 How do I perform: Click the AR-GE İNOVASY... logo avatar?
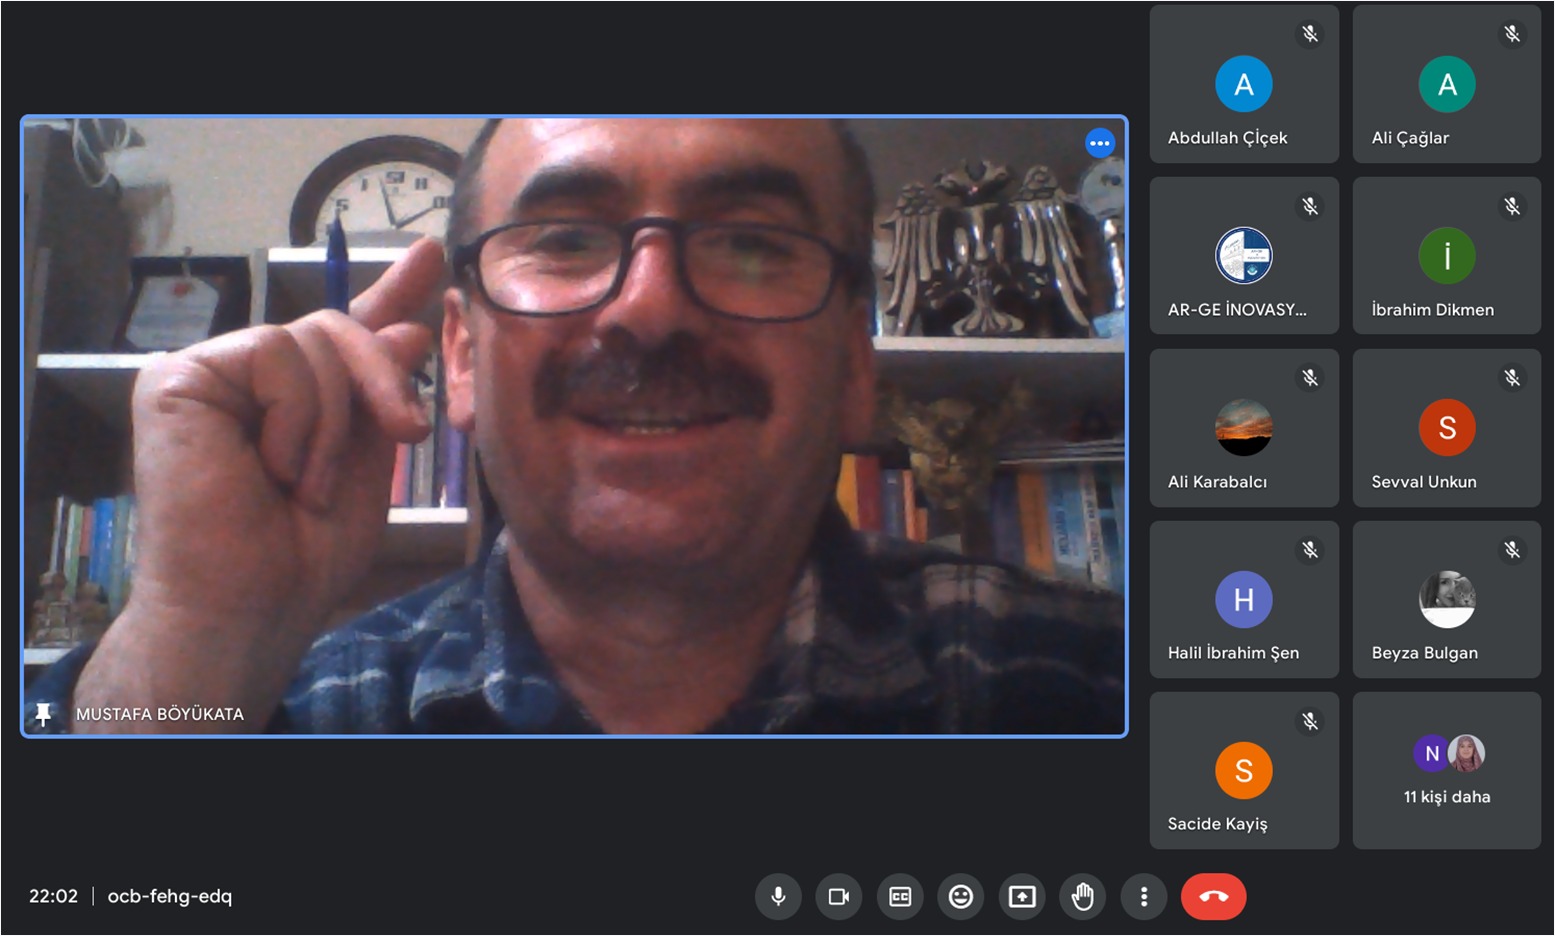(x=1243, y=256)
